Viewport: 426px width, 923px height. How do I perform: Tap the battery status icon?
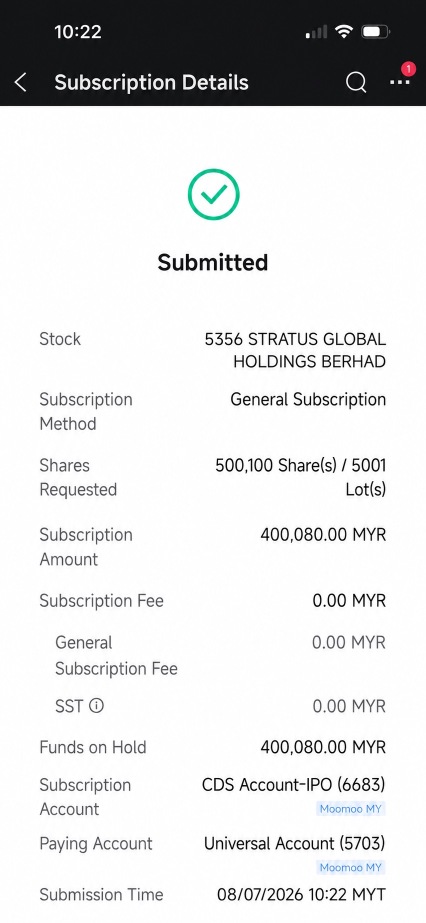[375, 32]
